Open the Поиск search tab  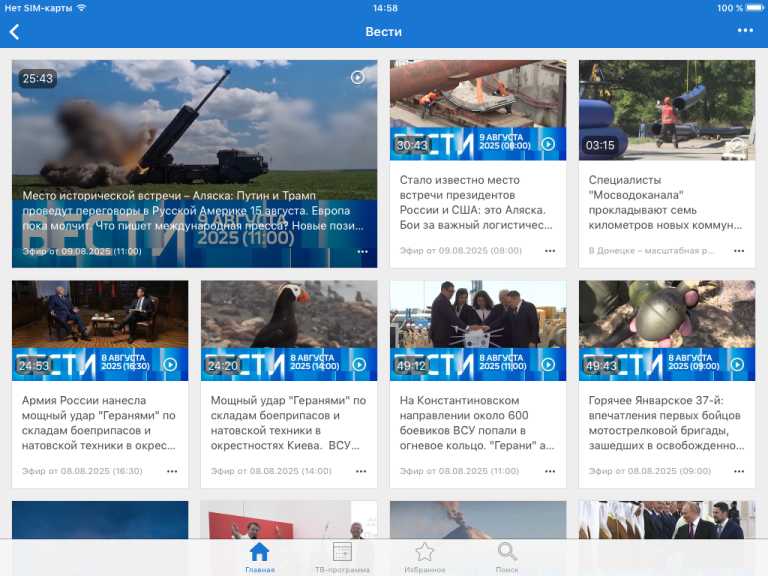tap(507, 557)
